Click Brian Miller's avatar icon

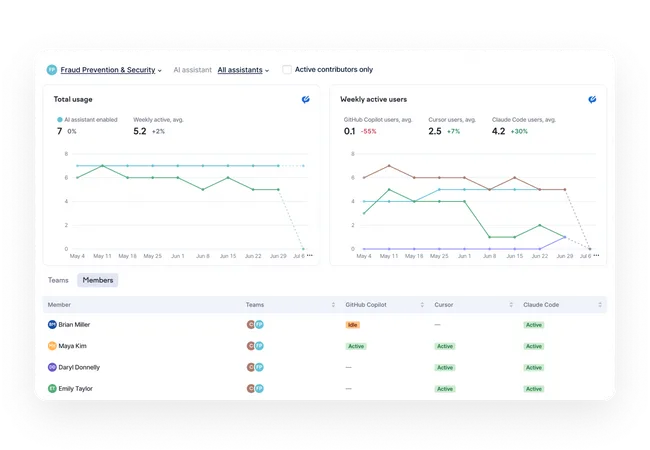pyautogui.click(x=52, y=324)
